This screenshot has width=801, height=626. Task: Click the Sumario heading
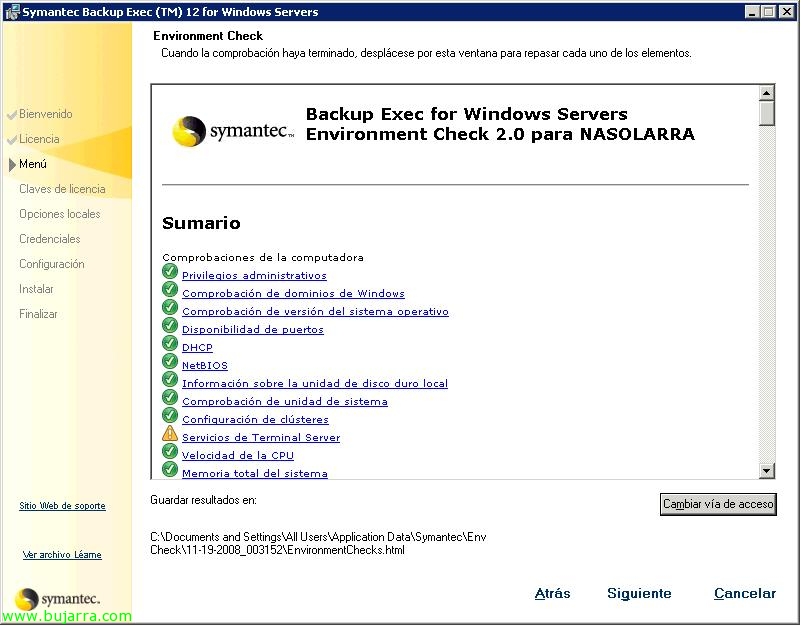201,223
